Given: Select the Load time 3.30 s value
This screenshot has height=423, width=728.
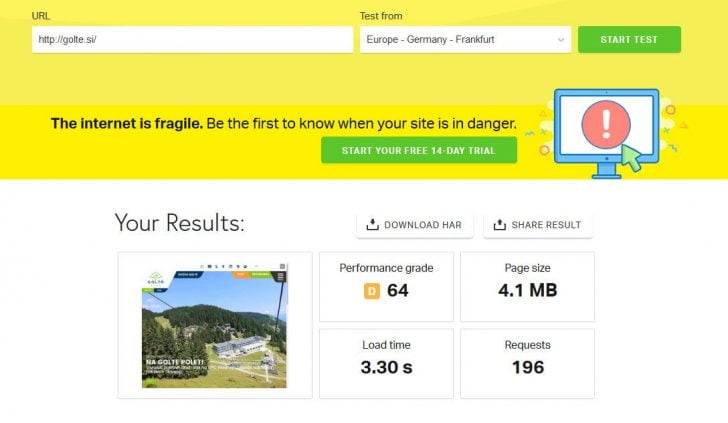Looking at the screenshot, I should (x=386, y=367).
